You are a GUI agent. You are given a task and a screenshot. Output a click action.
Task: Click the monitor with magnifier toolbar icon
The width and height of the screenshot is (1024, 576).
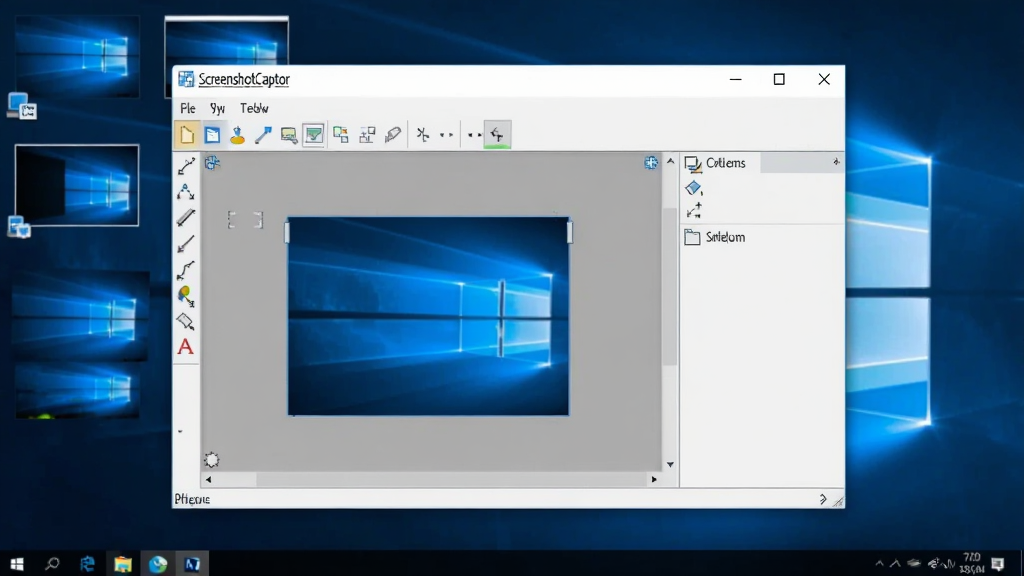coord(289,135)
